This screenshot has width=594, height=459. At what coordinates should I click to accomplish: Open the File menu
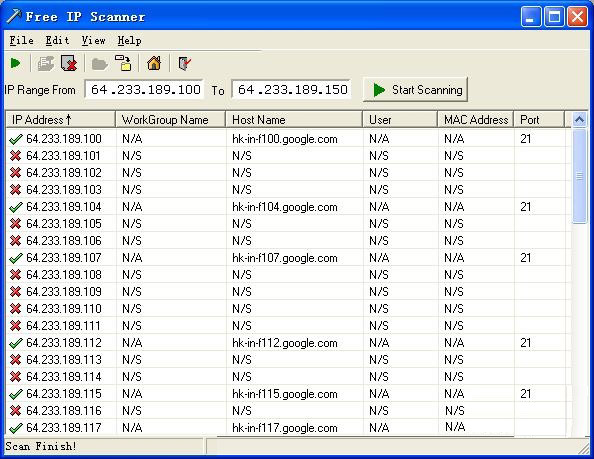pyautogui.click(x=22, y=41)
